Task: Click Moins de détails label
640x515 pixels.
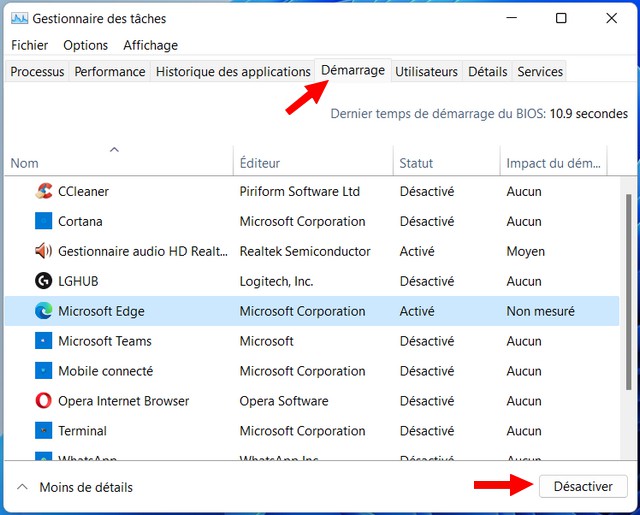Action: coord(86,487)
